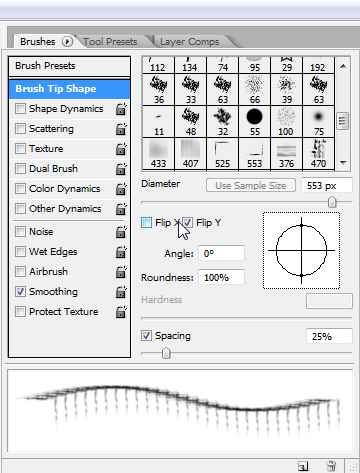Select the 66 brush preset thumbnail
Viewport: 360px width, 473px height.
tap(255, 90)
